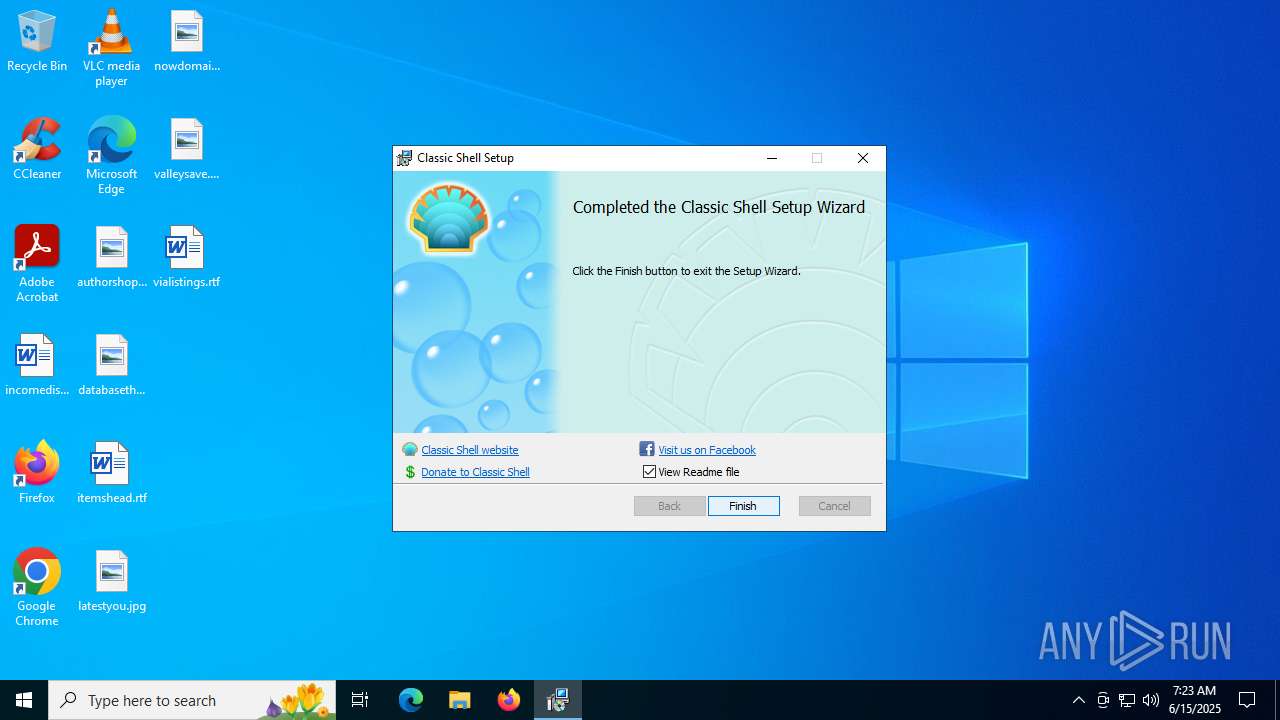Image resolution: width=1280 pixels, height=720 pixels.
Task: Uncheck View Readme file checkbox
Action: pos(649,472)
